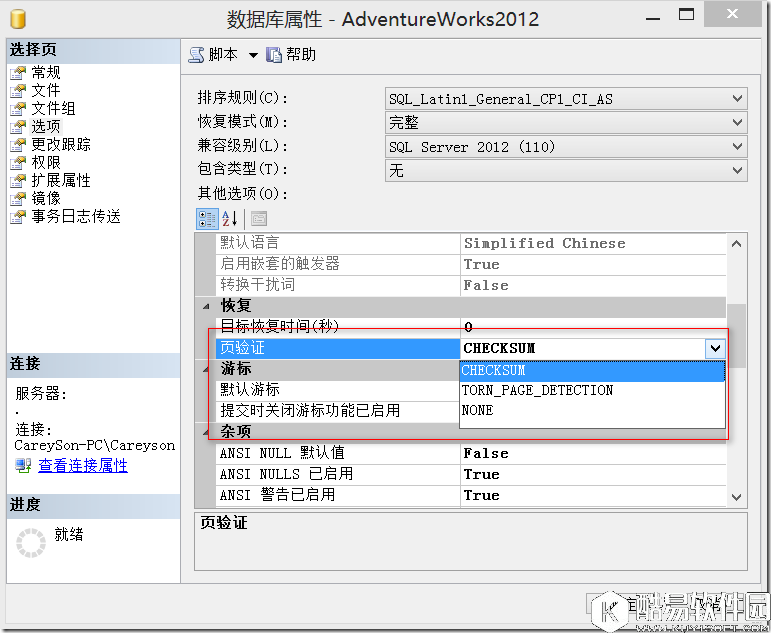Open the 兼容级别 compatibility level dropdown
The image size is (771, 633).
566,147
